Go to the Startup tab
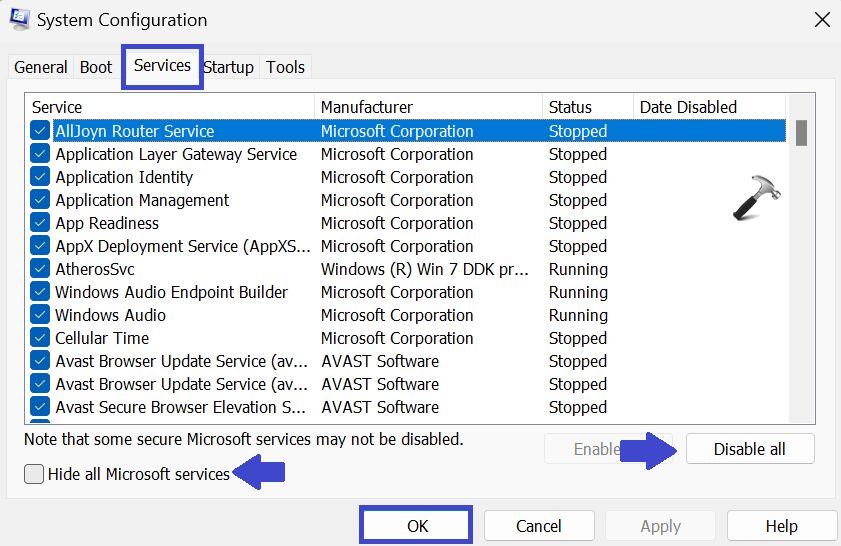This screenshot has height=546, width=841. [x=228, y=67]
